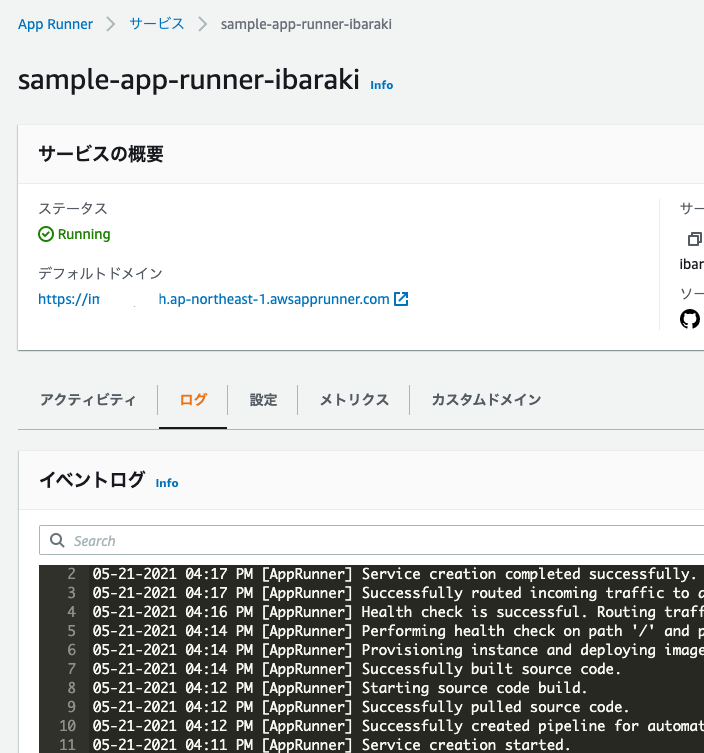
Task: Click the サービスの概要 panel heading
Action: (x=101, y=154)
